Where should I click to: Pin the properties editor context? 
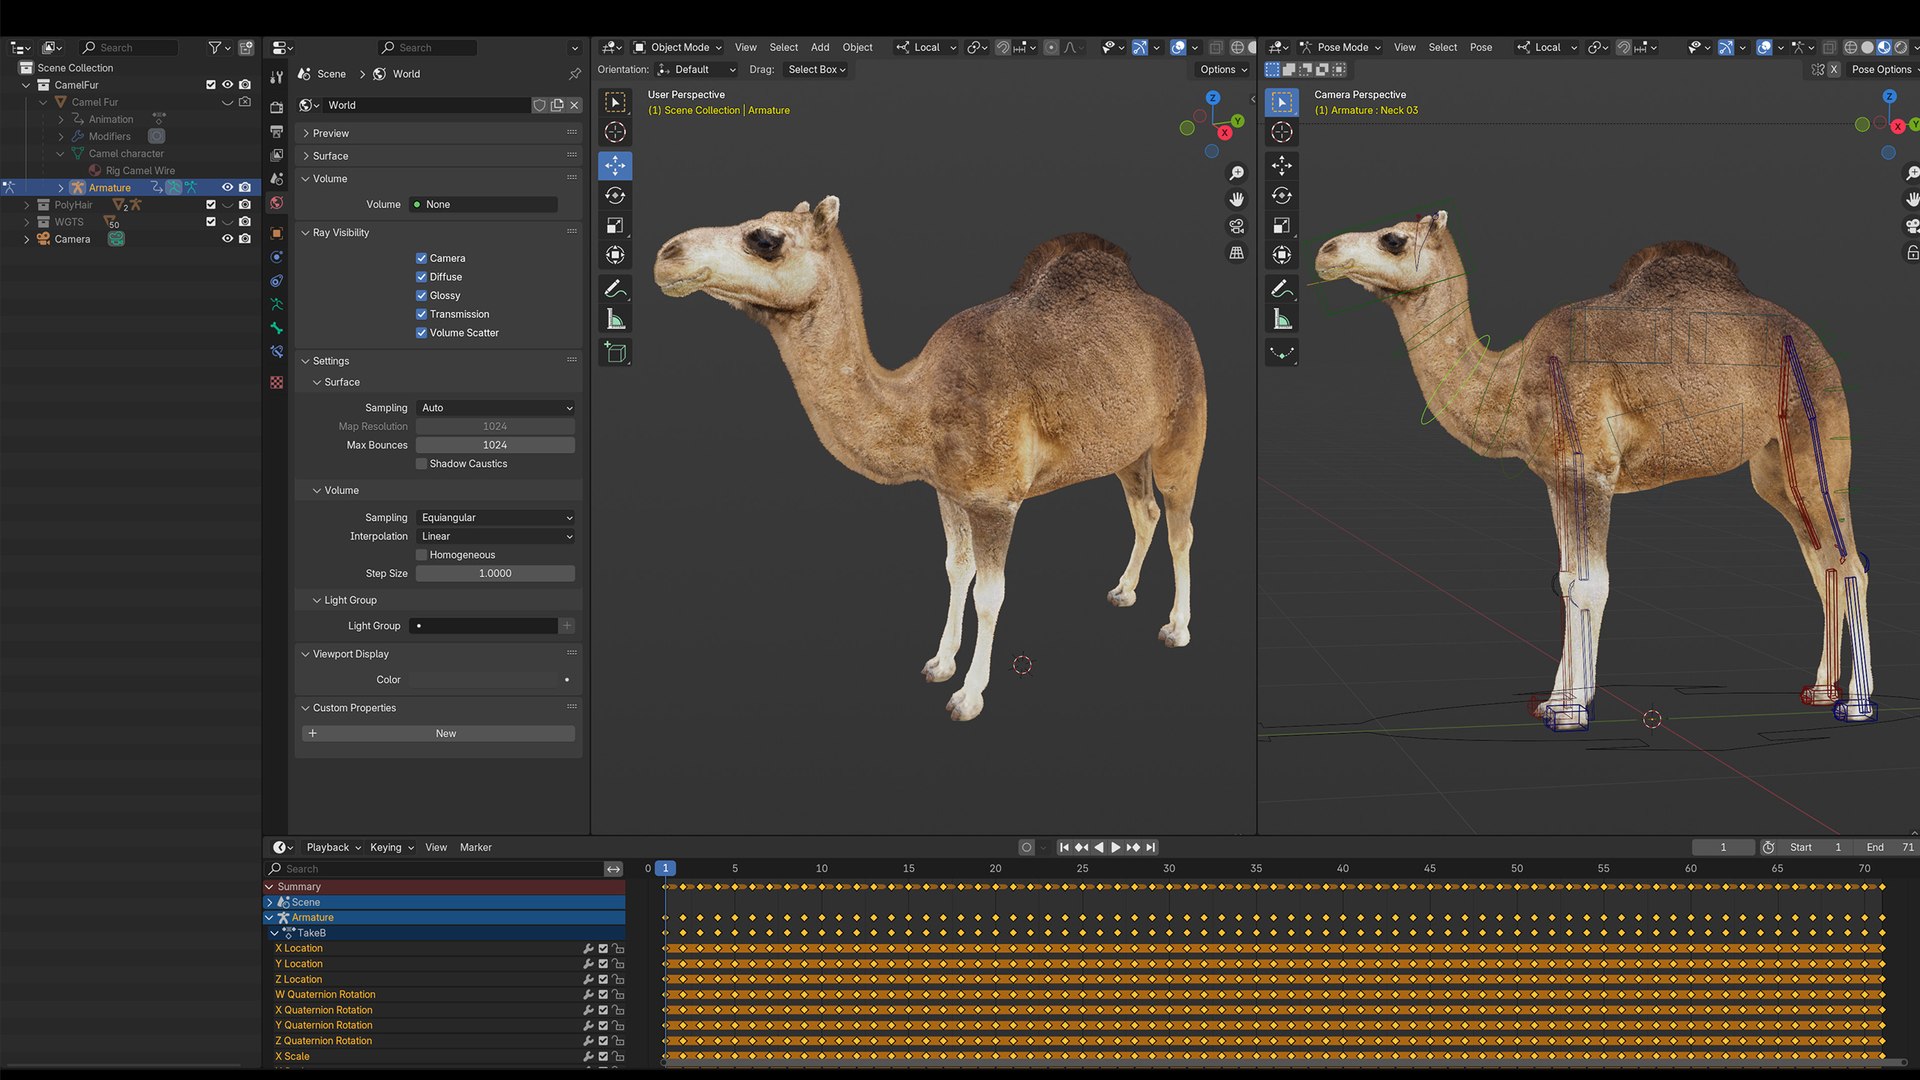575,74
